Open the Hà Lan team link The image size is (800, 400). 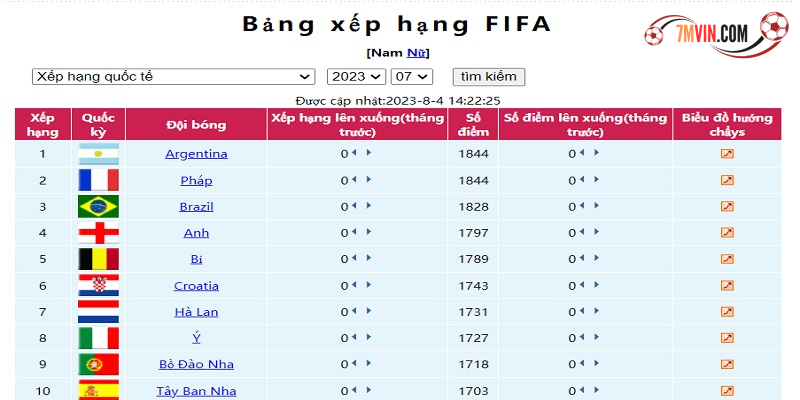(196, 312)
